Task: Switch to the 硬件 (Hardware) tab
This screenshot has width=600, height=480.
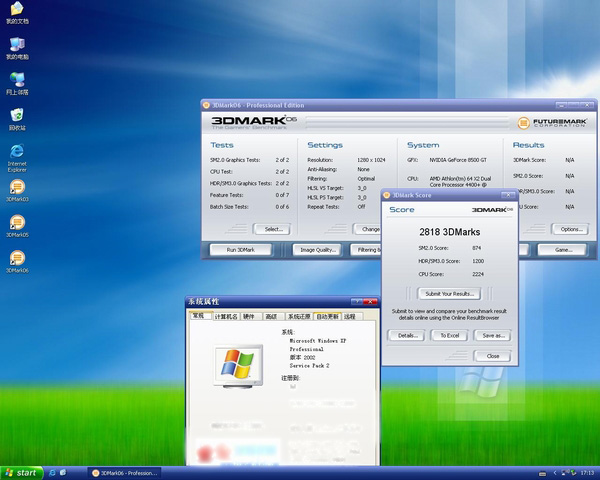Action: pos(249,316)
